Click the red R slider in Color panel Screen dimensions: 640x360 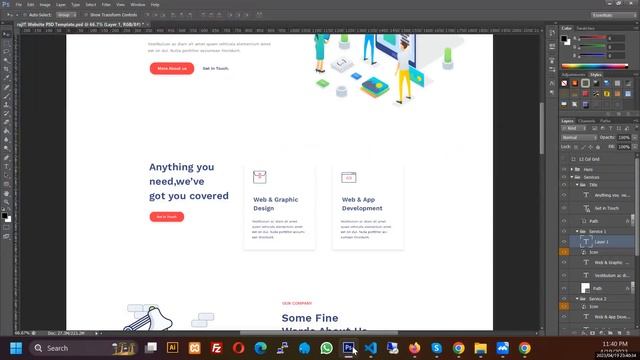[593, 38]
